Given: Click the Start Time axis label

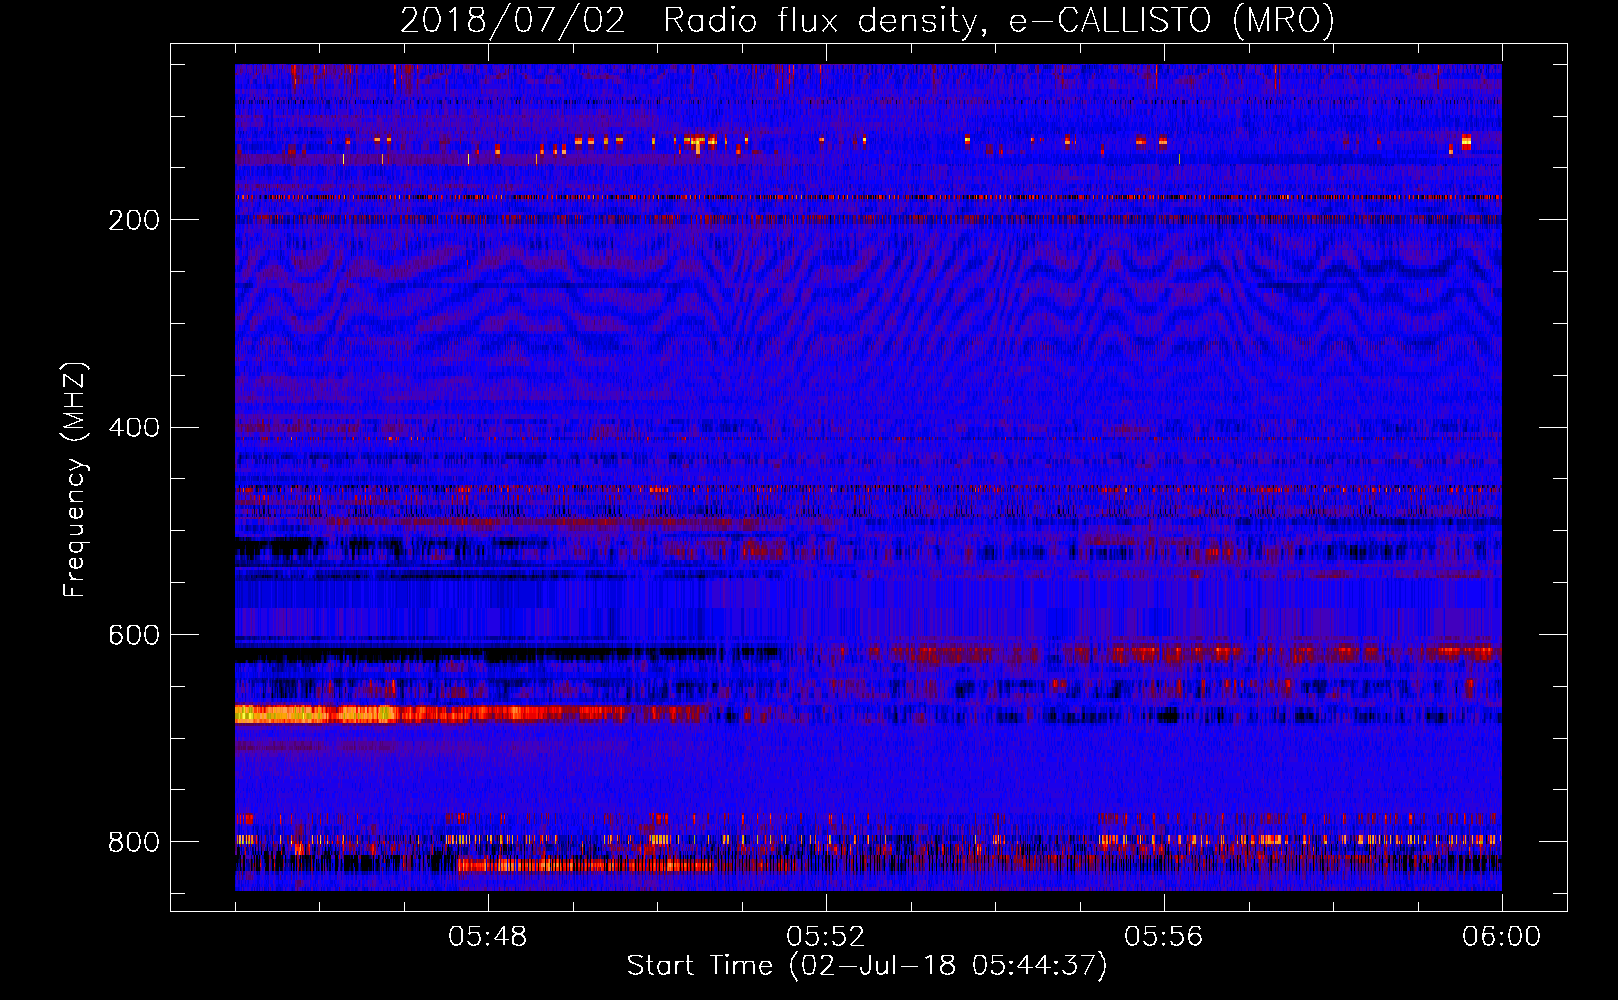Looking at the screenshot, I should pyautogui.click(x=867, y=966).
